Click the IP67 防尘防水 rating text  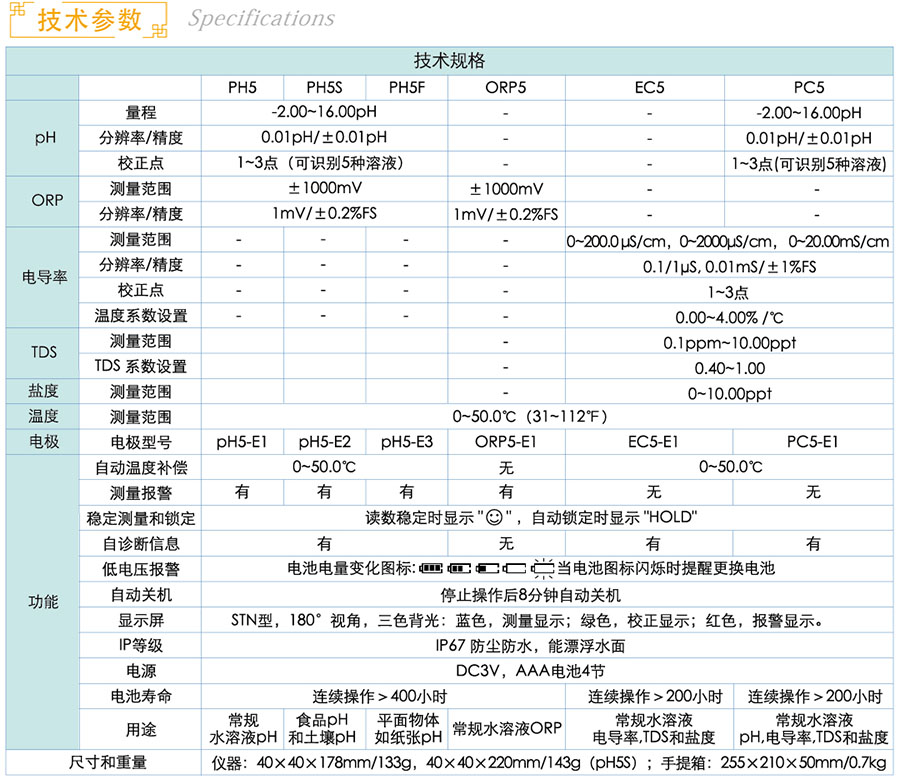tap(530, 645)
